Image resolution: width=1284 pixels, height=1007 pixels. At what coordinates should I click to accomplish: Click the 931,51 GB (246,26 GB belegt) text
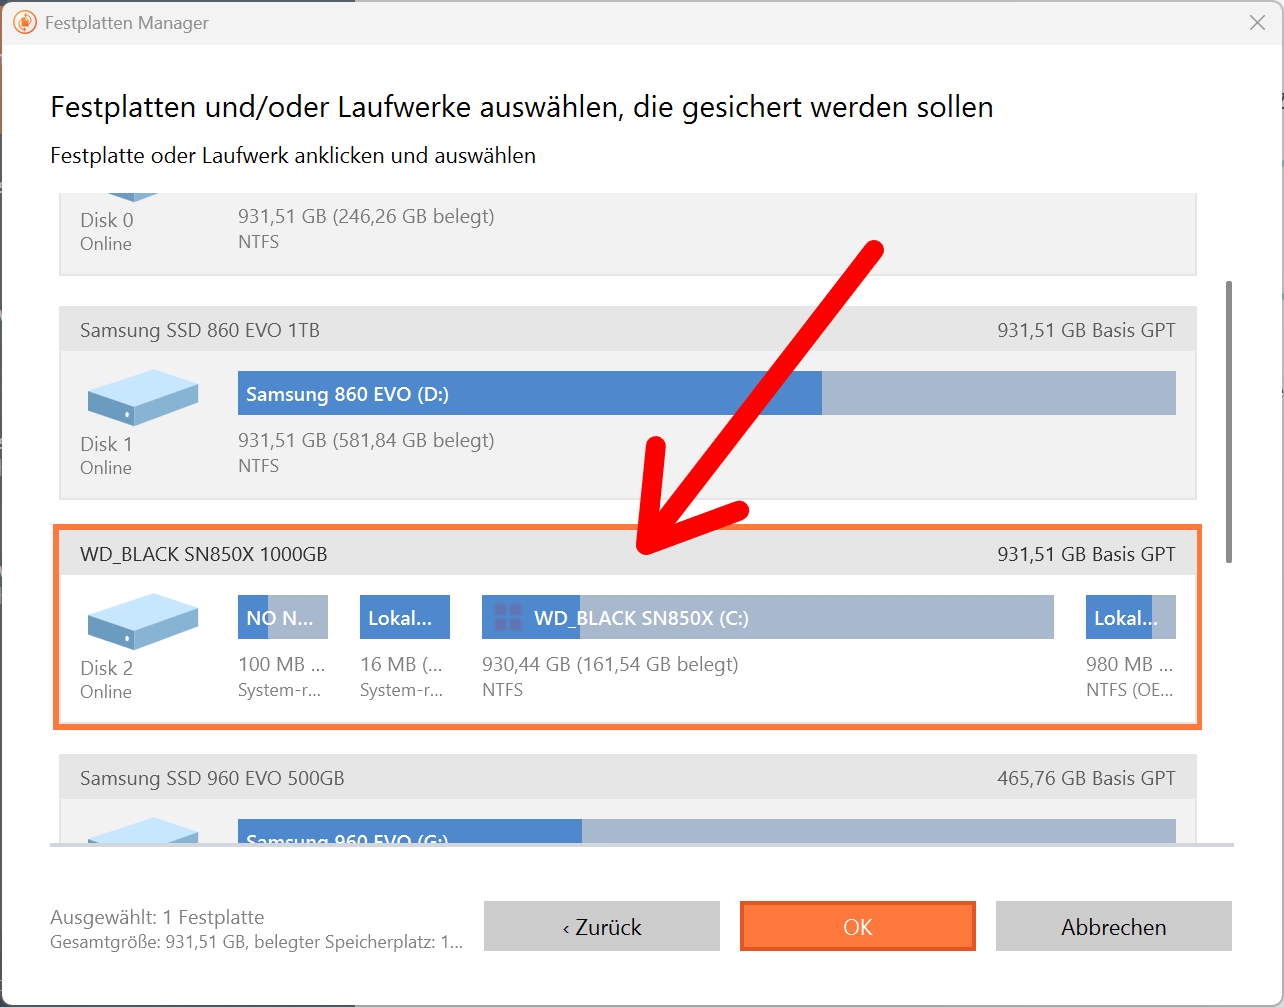(366, 216)
